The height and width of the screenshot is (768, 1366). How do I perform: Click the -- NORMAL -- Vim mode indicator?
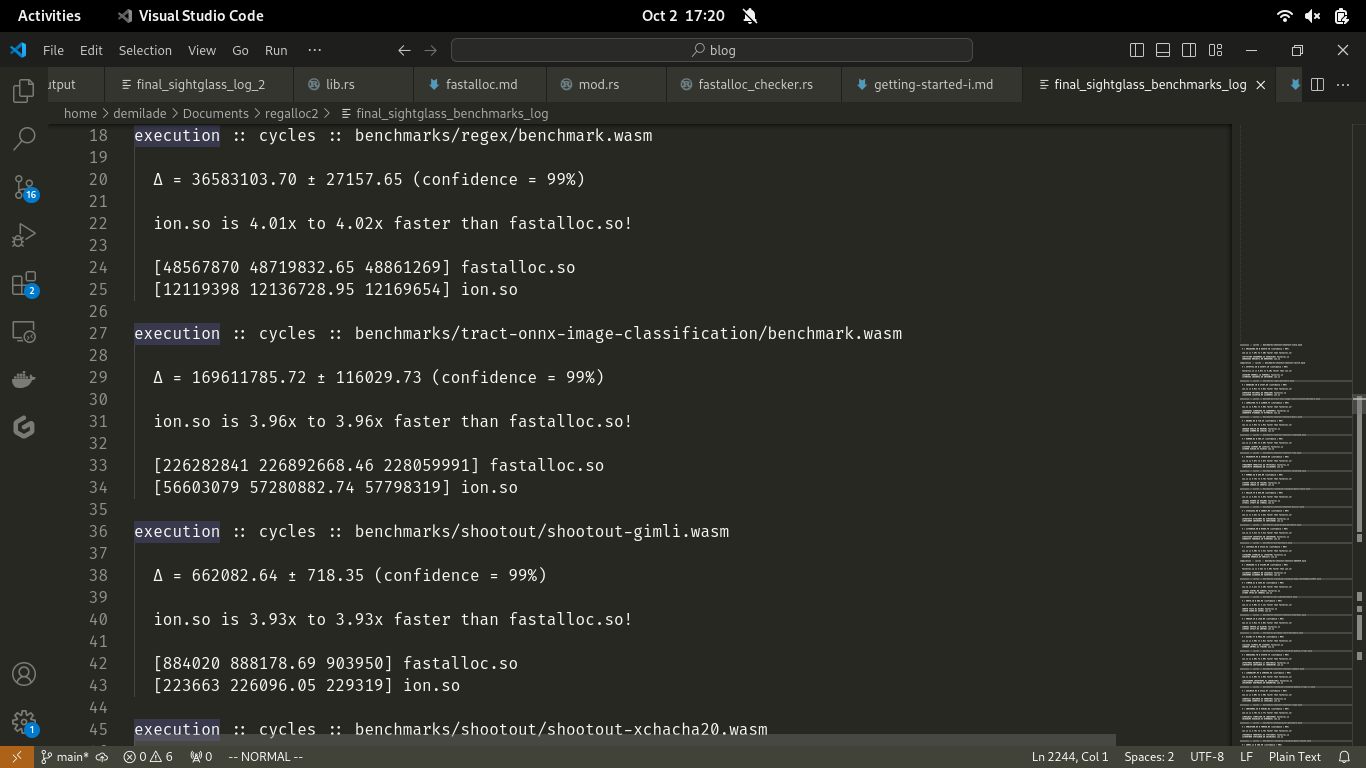(x=265, y=757)
